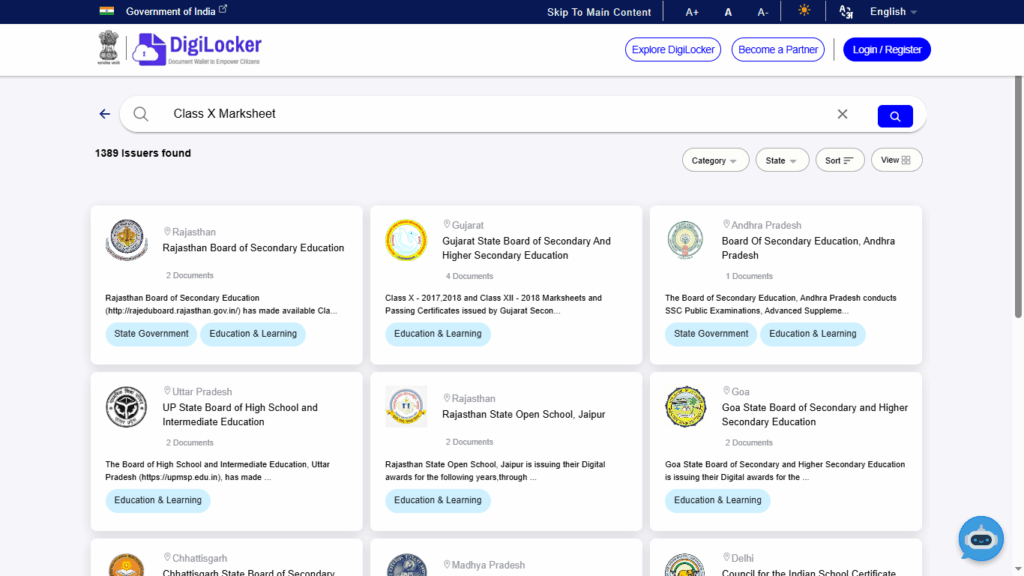The height and width of the screenshot is (576, 1024).
Task: Click UP State Board logo
Action: (x=127, y=406)
